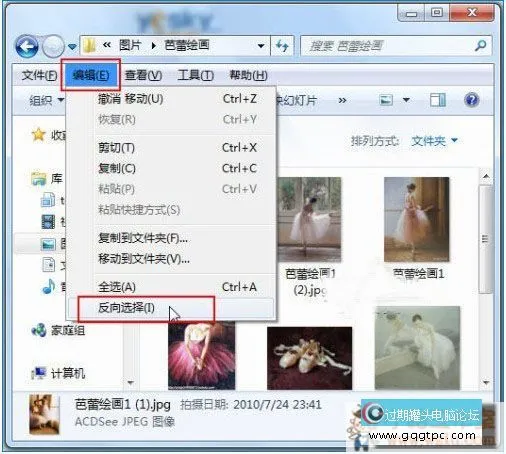Choose 剪切(T) from the edit menu
This screenshot has height=454, width=506.
[171, 147]
